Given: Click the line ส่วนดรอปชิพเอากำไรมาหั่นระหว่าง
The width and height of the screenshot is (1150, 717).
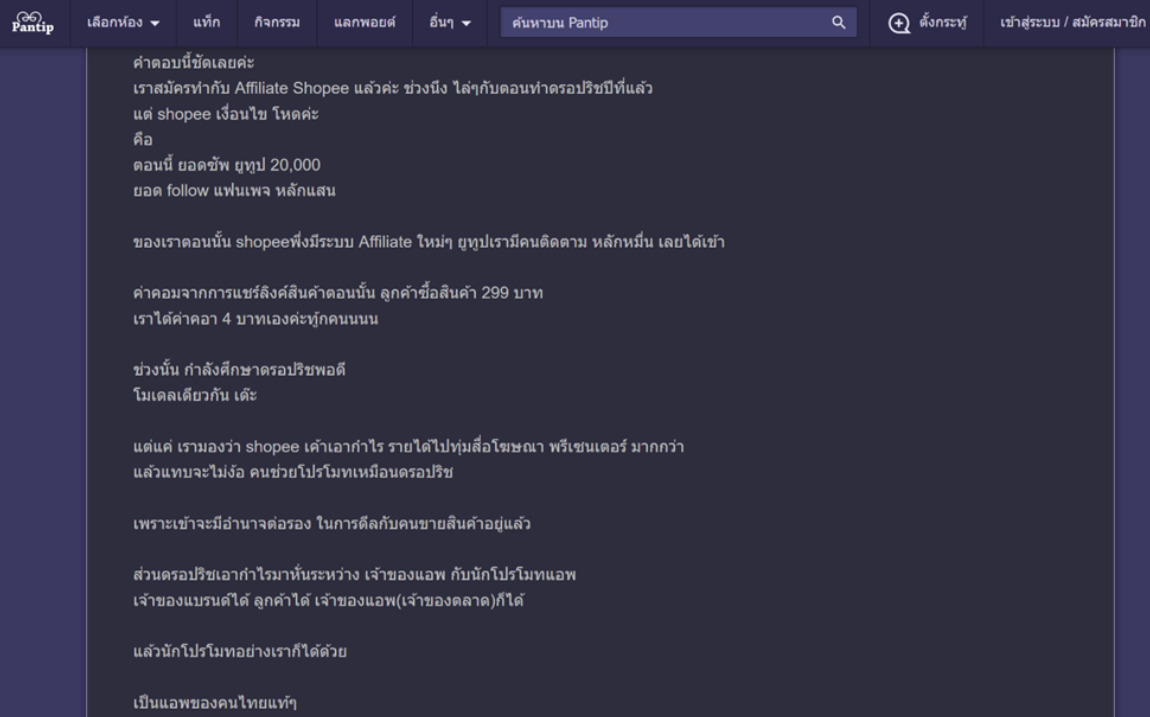Looking at the screenshot, I should coord(354,575).
